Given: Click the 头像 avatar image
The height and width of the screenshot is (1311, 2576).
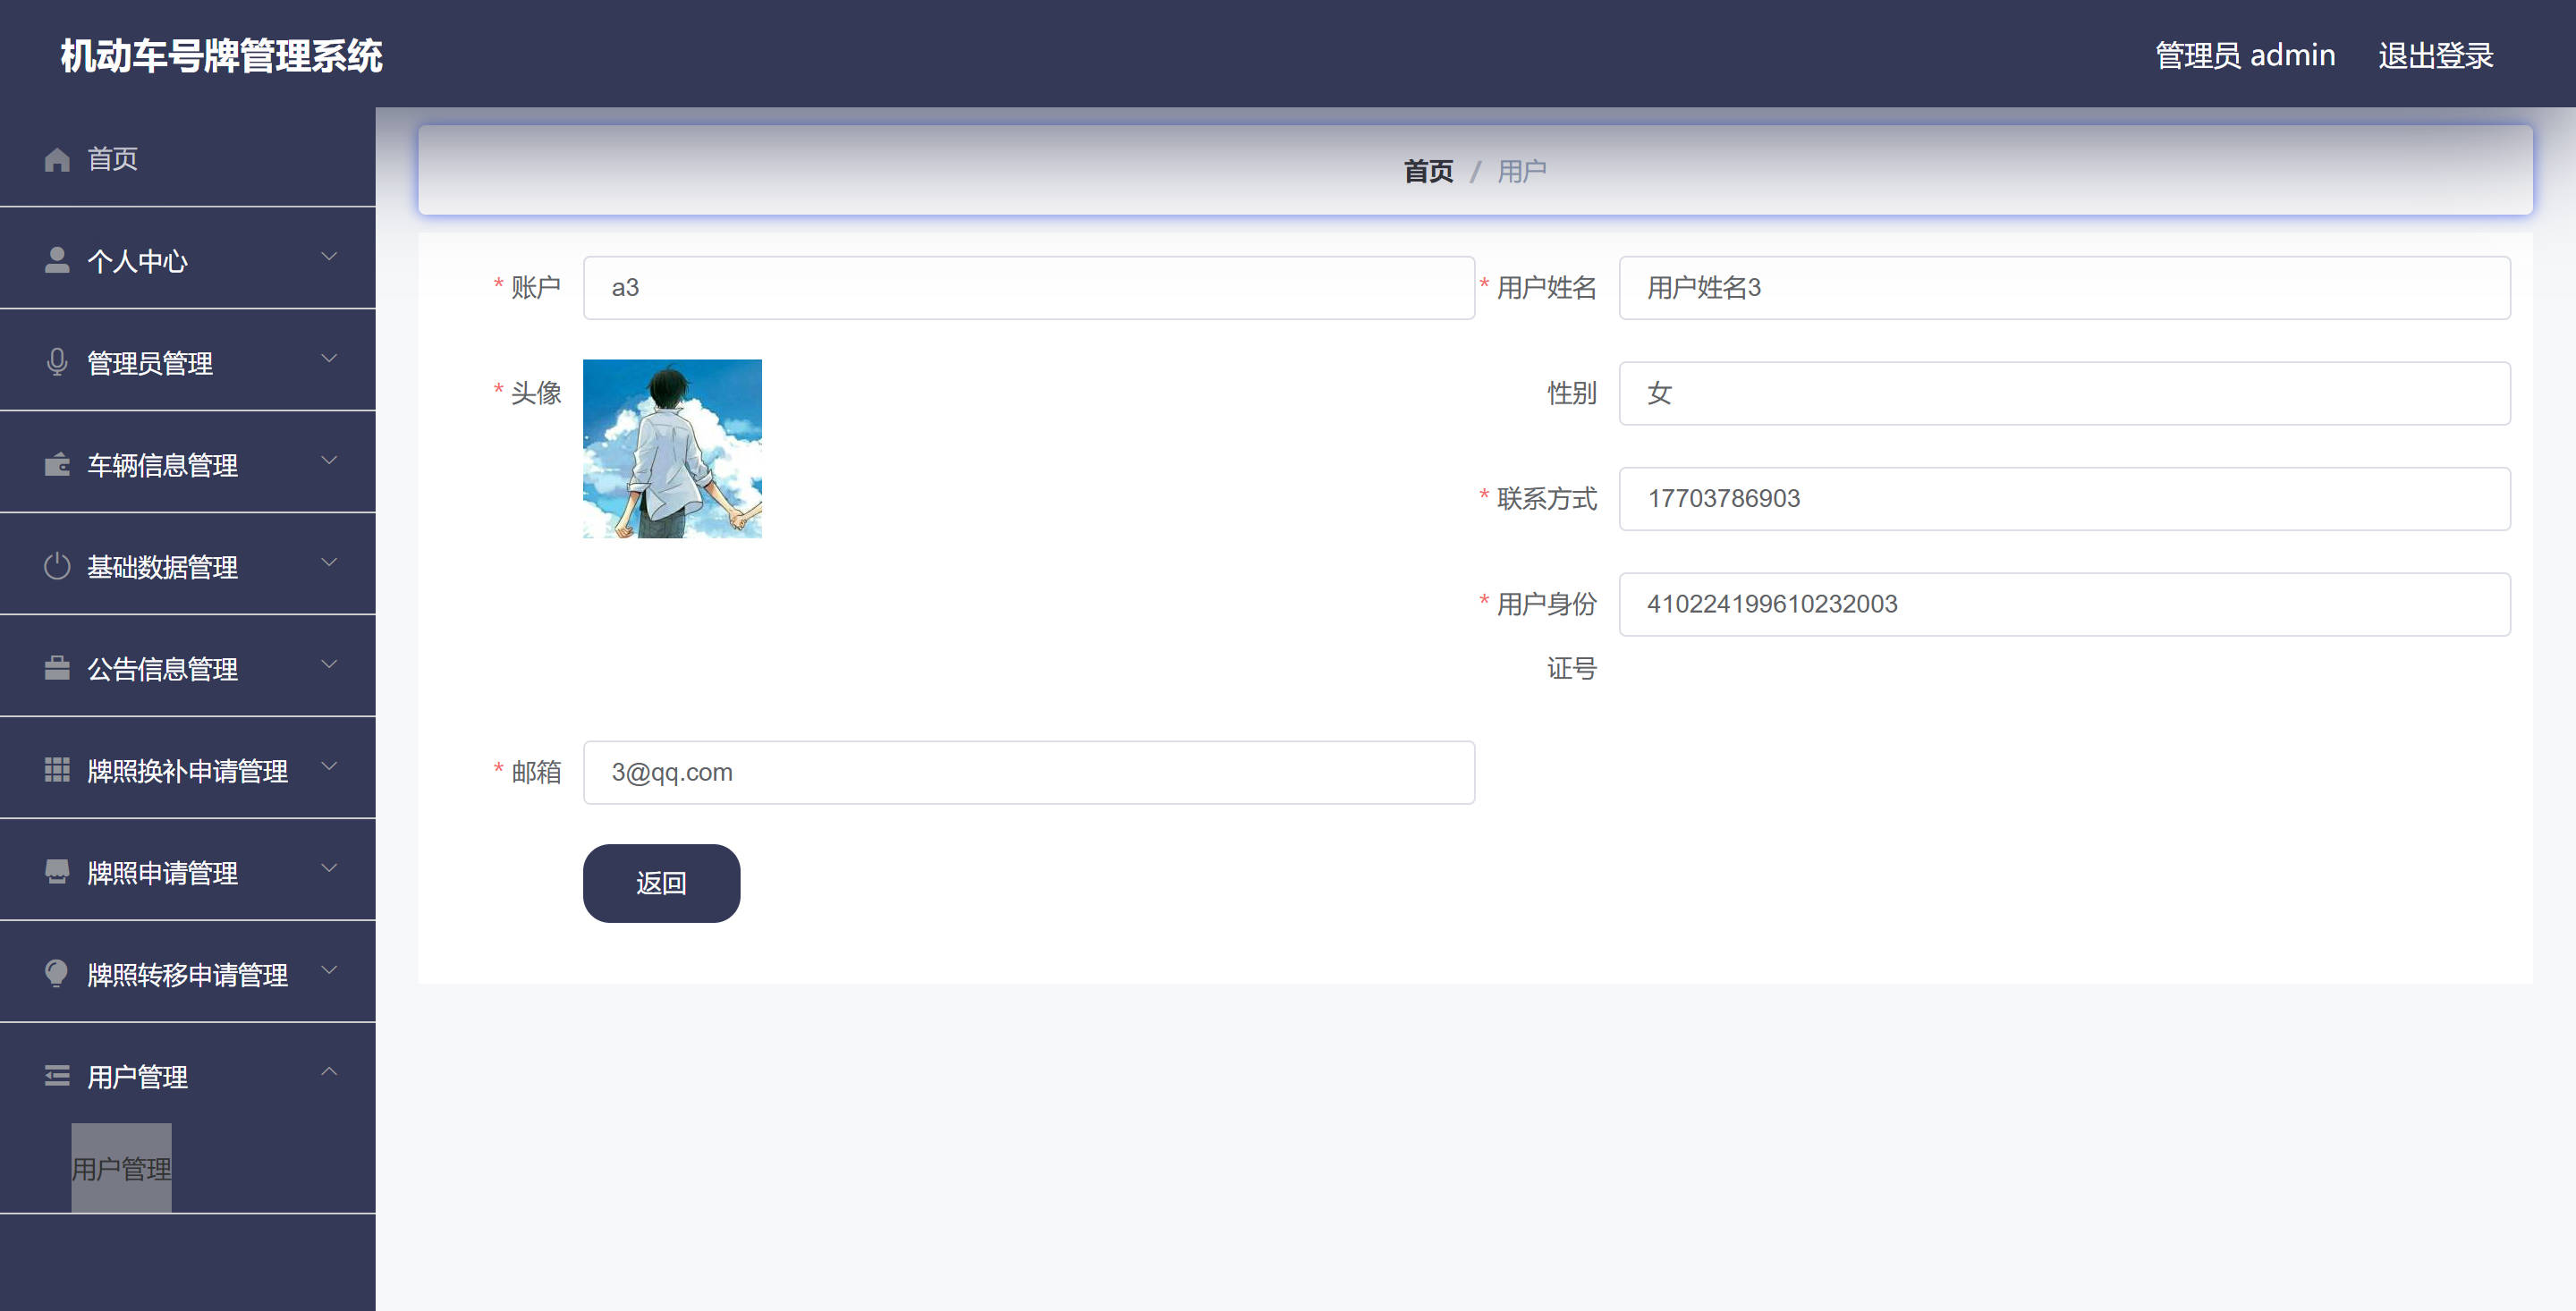Looking at the screenshot, I should point(672,449).
